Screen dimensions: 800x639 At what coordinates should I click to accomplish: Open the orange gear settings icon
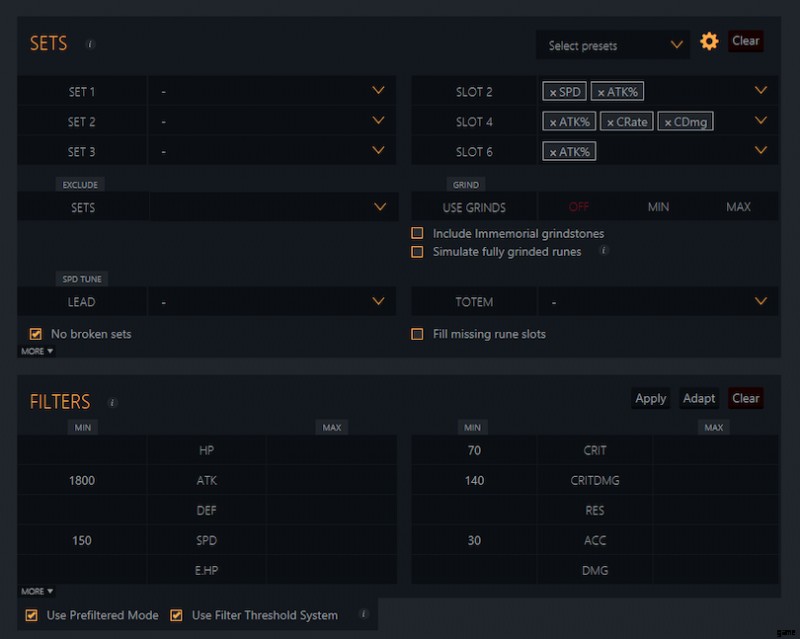709,42
